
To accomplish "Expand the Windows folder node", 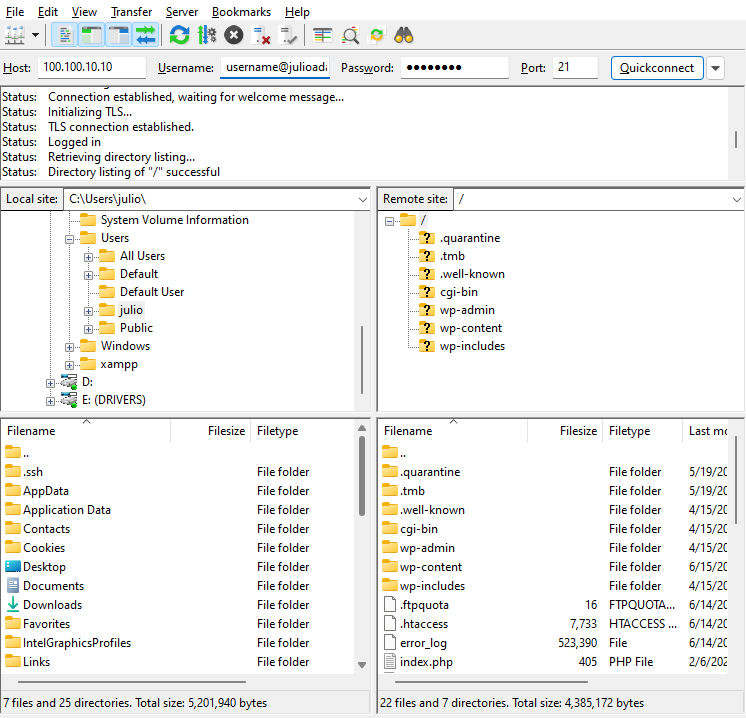I will (x=69, y=347).
